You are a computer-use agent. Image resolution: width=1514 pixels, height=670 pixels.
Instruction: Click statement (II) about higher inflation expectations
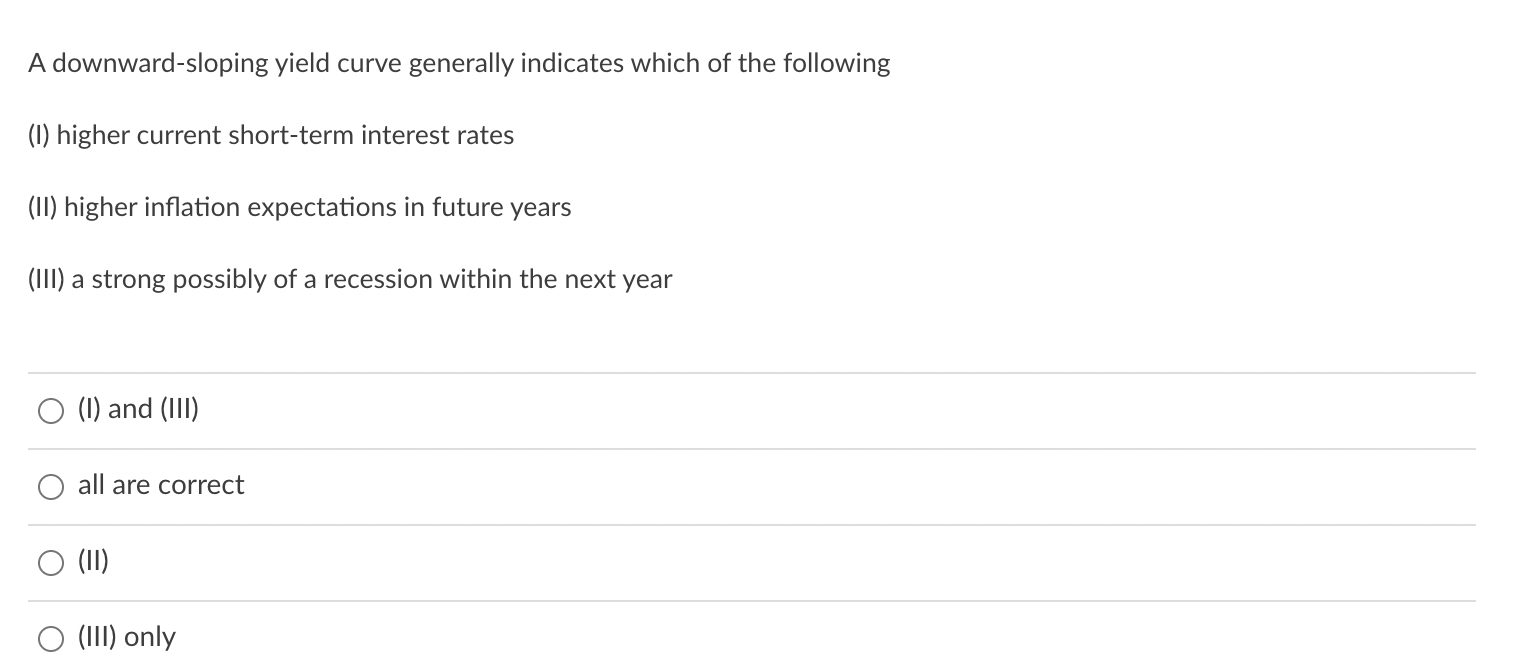point(299,208)
